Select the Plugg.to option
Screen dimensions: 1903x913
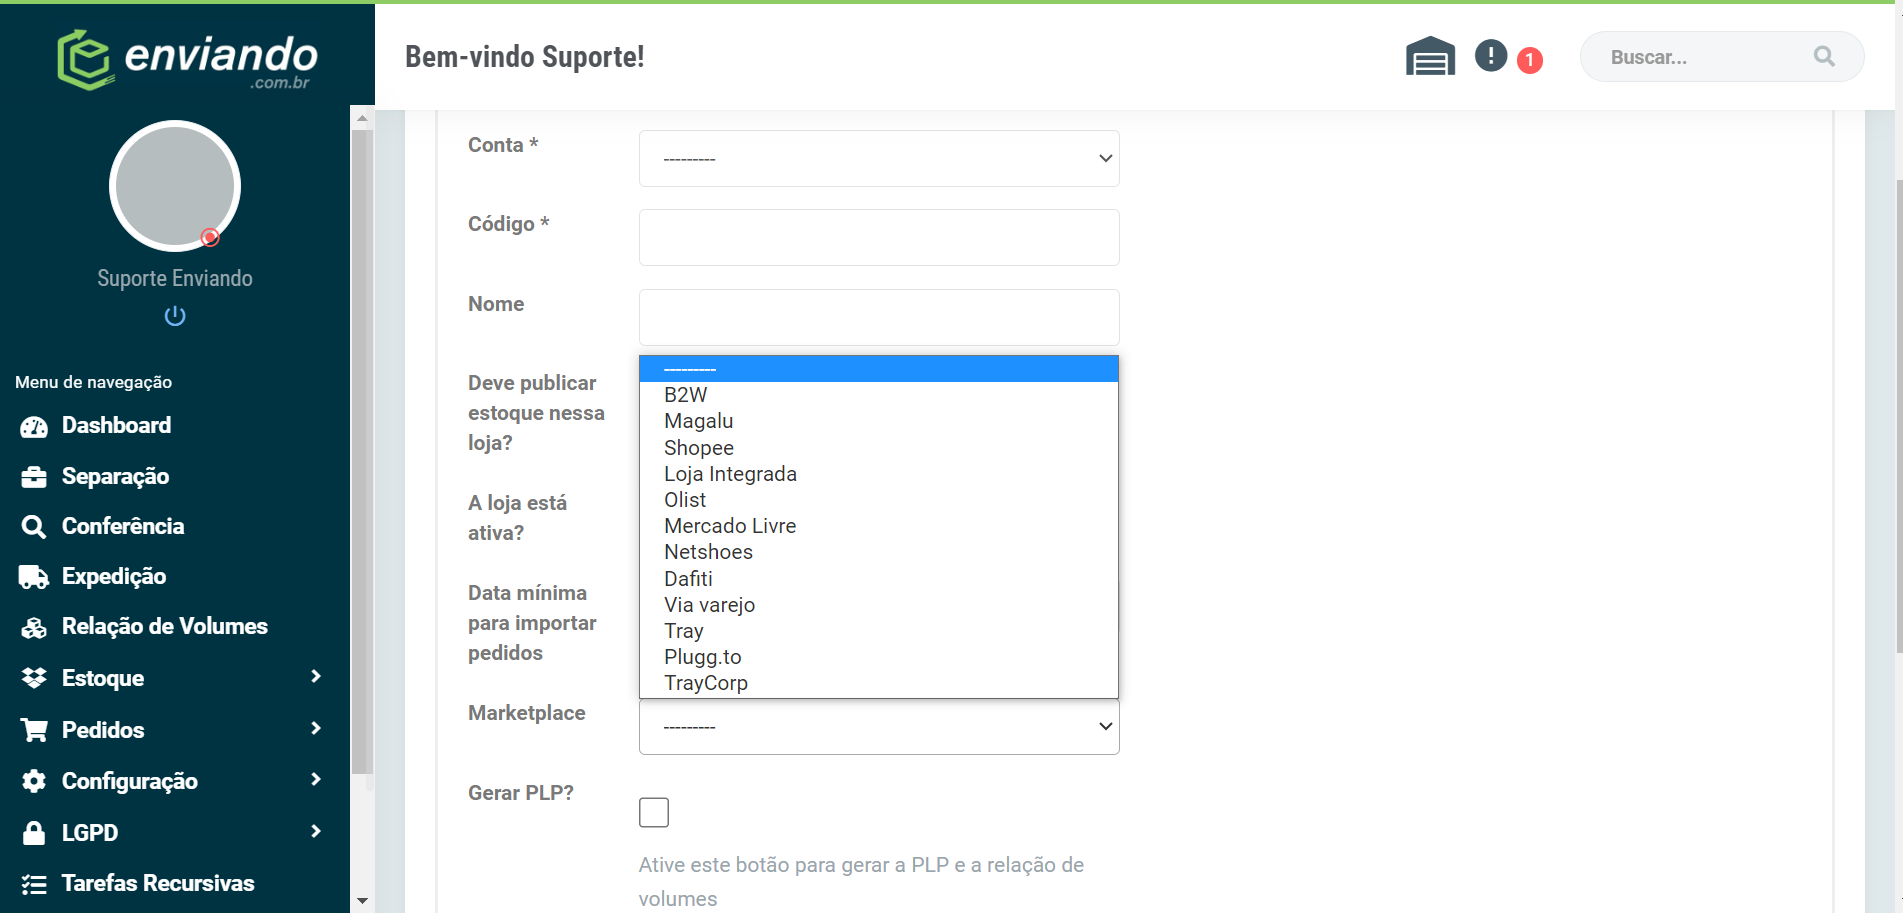tap(703, 657)
